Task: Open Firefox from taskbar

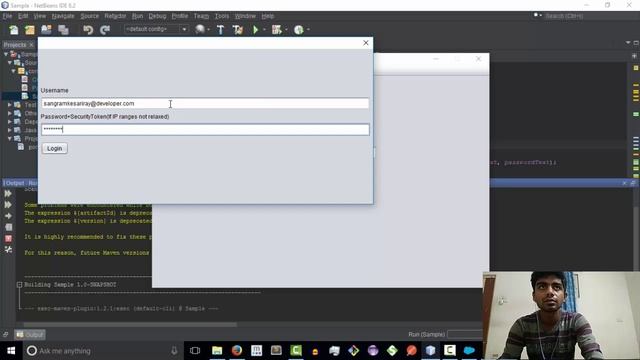Action: pos(237,351)
